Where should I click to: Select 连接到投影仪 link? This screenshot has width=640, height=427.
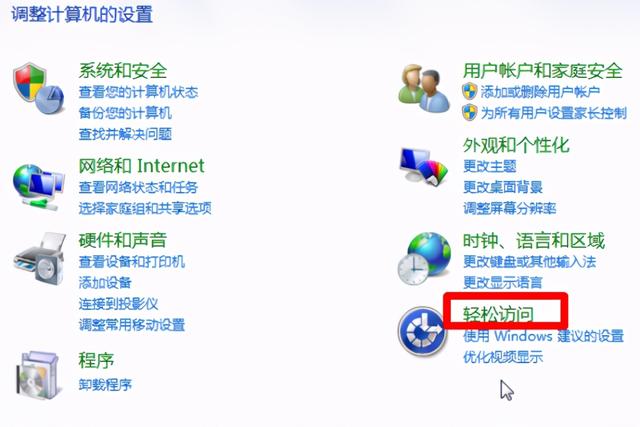click(x=118, y=304)
